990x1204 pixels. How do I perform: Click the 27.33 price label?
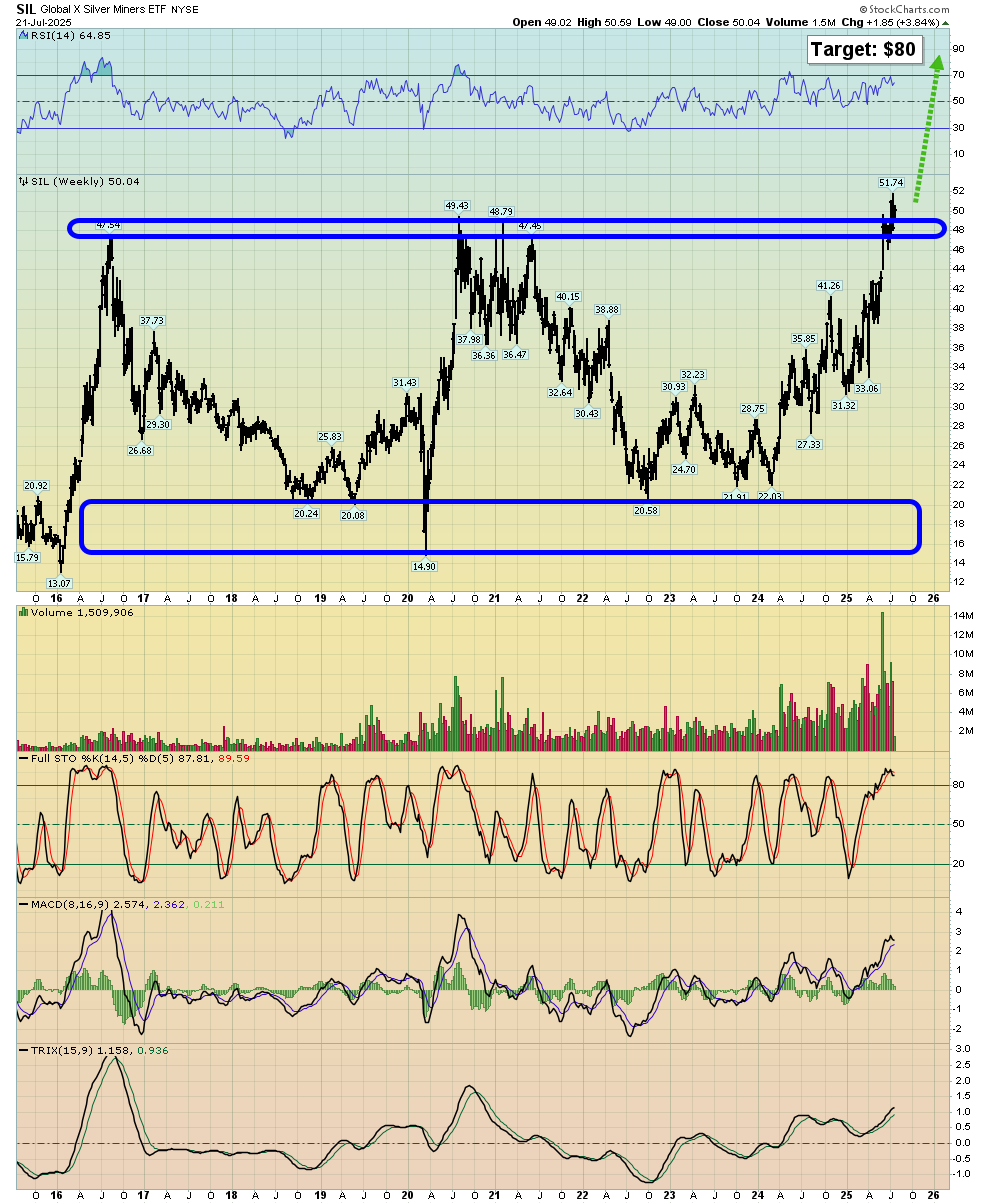click(x=808, y=444)
